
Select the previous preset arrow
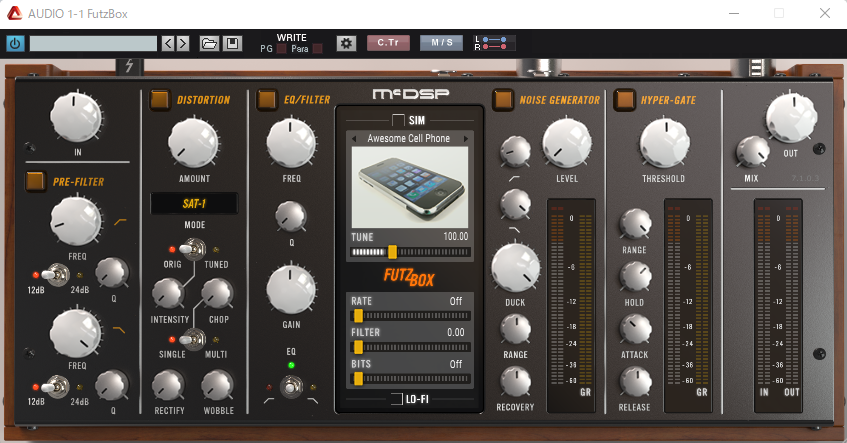click(168, 43)
